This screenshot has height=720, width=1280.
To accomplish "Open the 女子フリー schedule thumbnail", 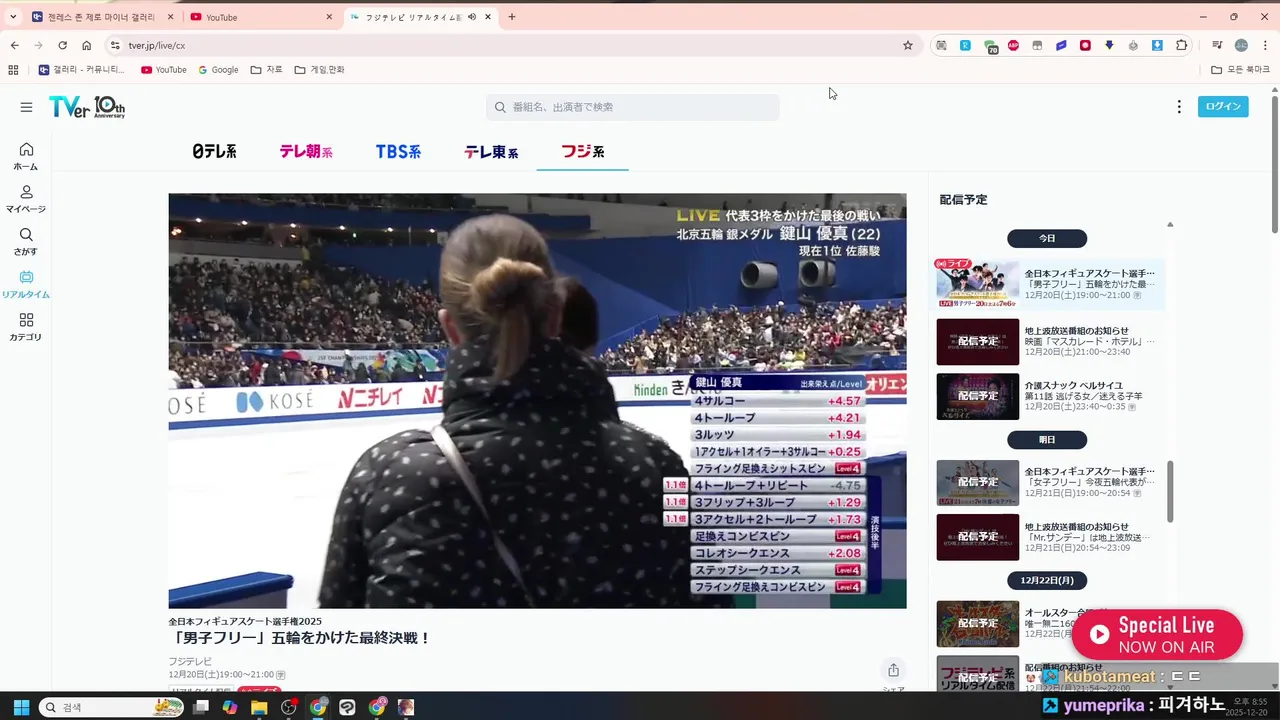I will (x=977, y=482).
